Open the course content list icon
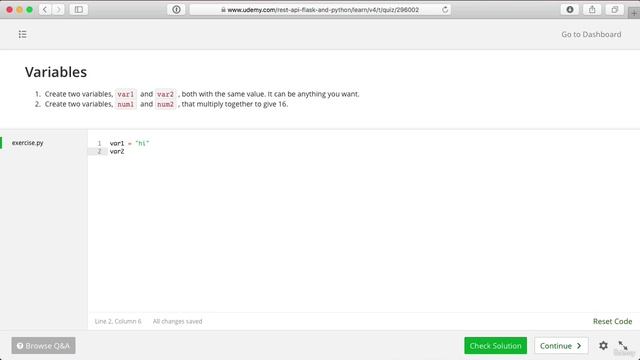 22,34
